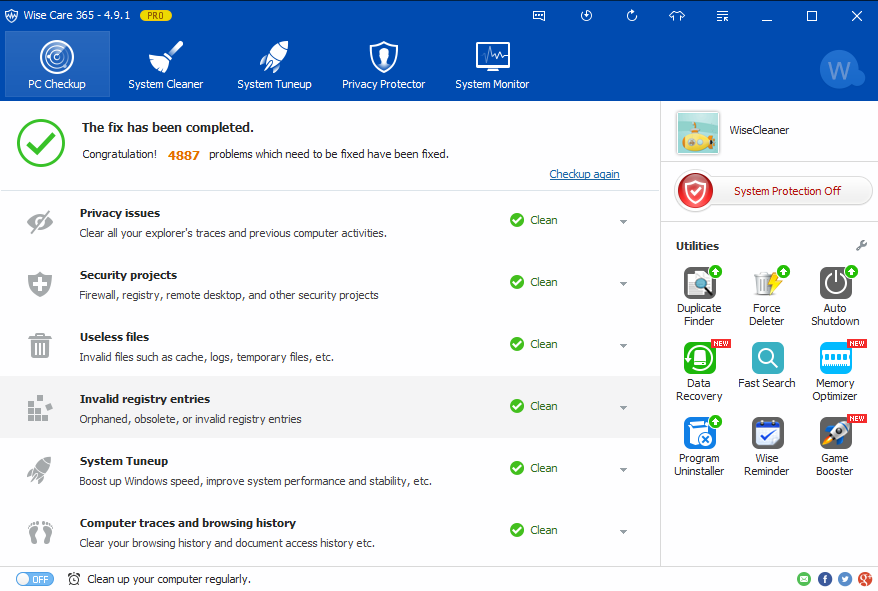The width and height of the screenshot is (878, 591).
Task: Open the Duplicate Finder utility
Action: [x=699, y=284]
